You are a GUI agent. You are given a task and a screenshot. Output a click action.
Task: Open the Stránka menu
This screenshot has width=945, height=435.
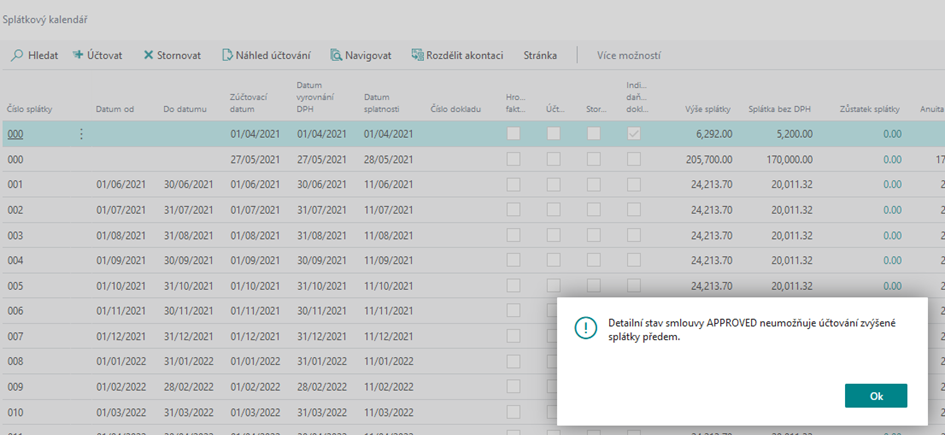(540, 56)
